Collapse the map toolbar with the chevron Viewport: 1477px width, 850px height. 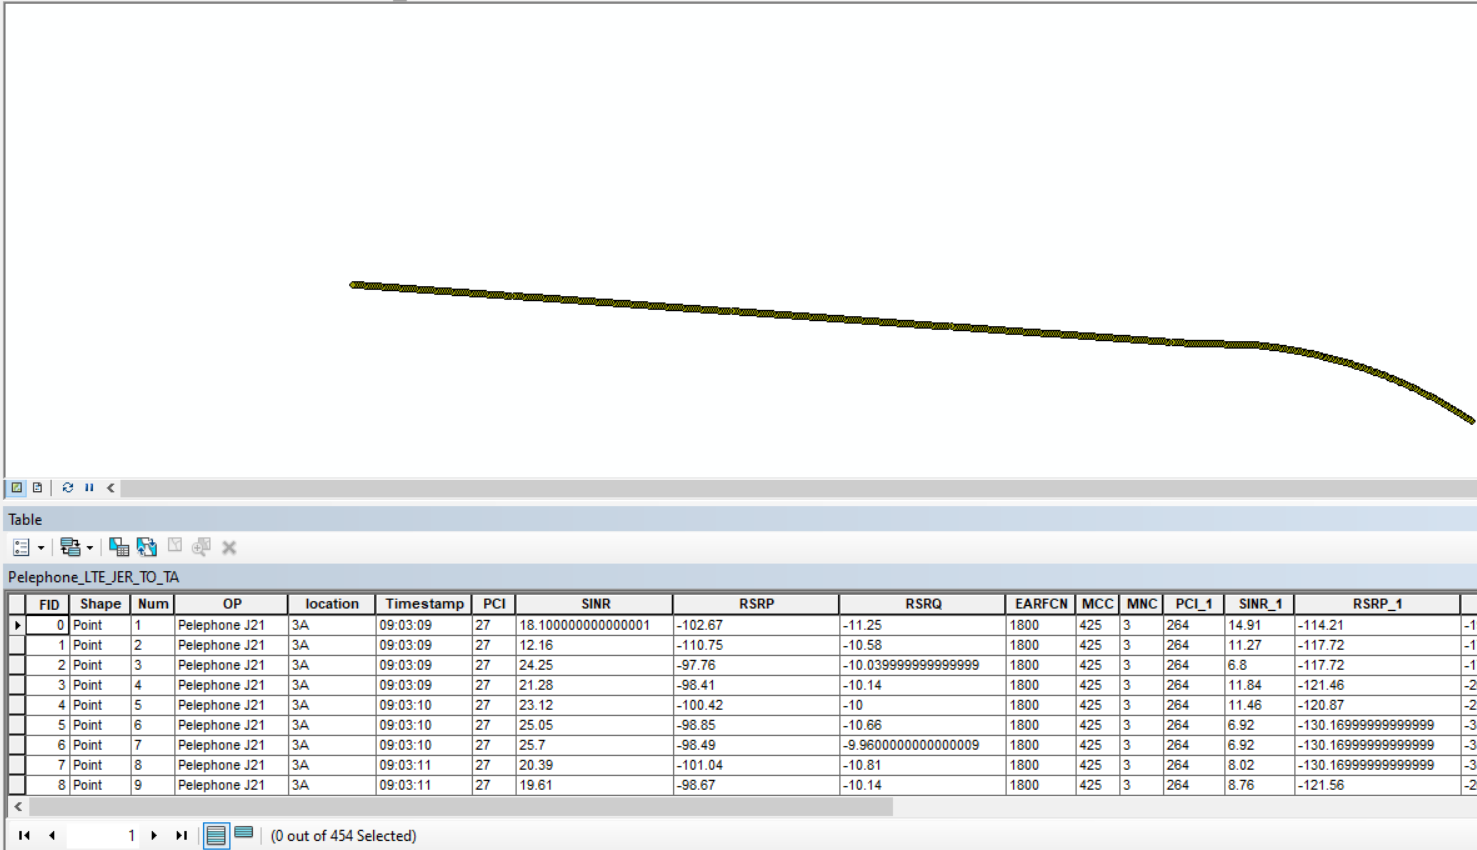pyautogui.click(x=108, y=487)
